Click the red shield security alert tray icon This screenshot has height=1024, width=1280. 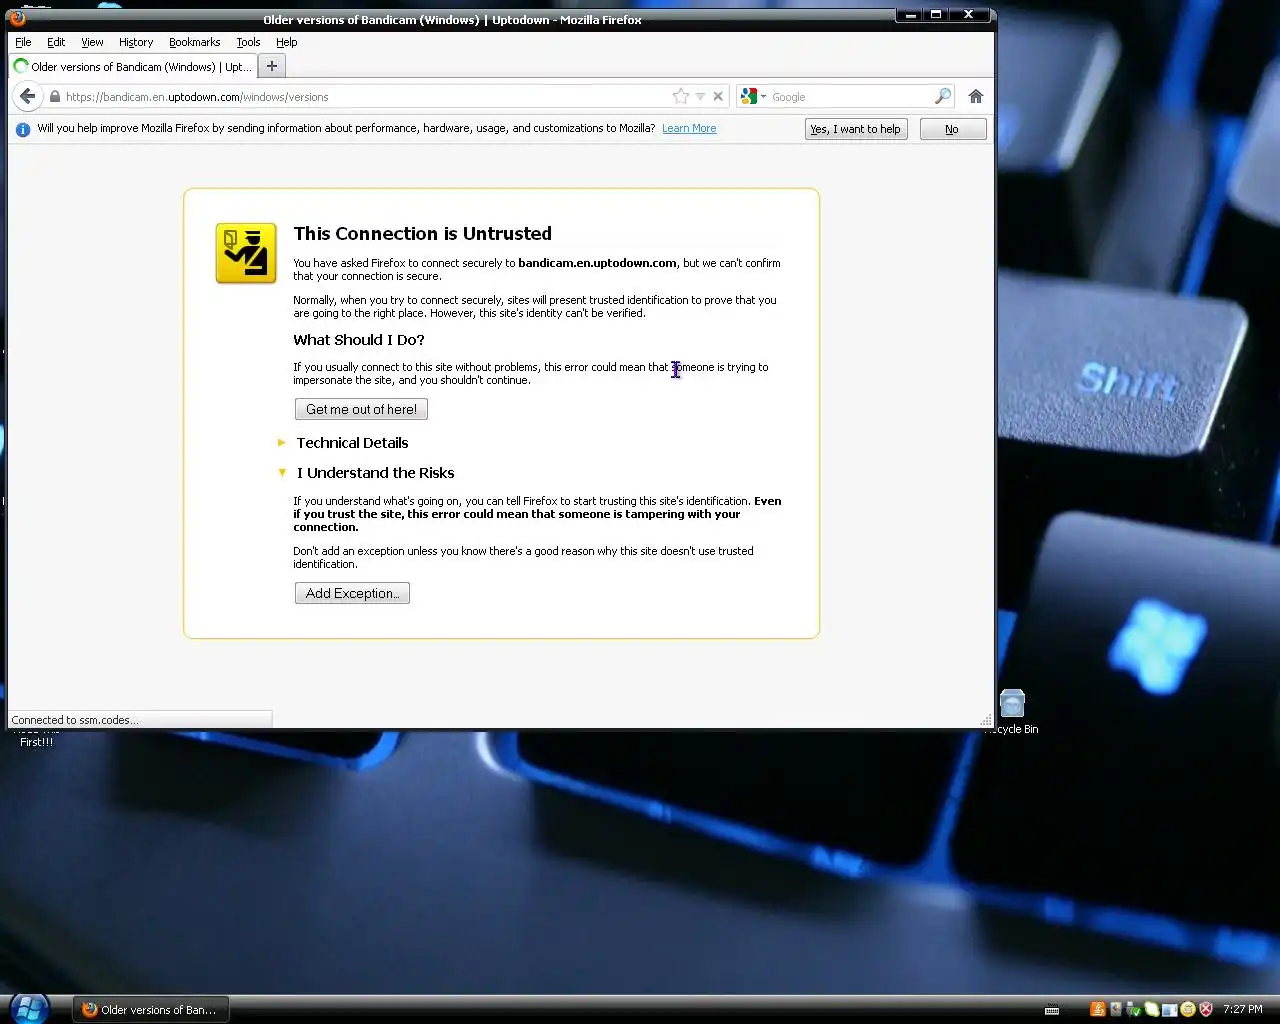1206,1009
